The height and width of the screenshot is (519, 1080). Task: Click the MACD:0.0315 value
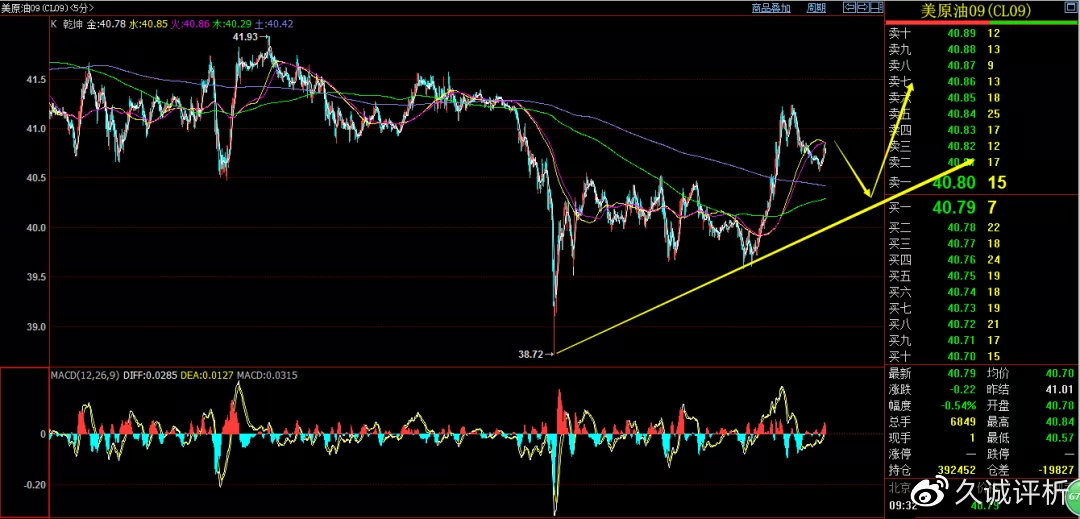pyautogui.click(x=266, y=375)
